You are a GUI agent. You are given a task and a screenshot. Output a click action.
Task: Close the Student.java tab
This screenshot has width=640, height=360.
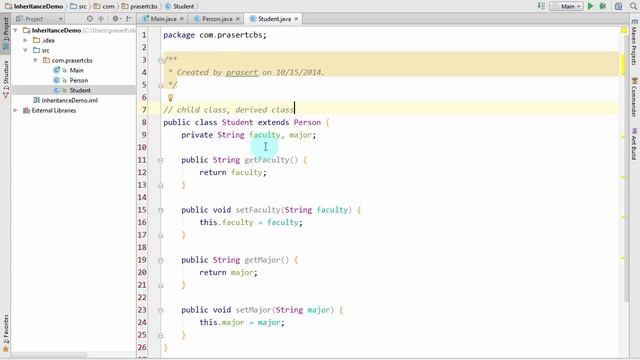click(x=296, y=19)
